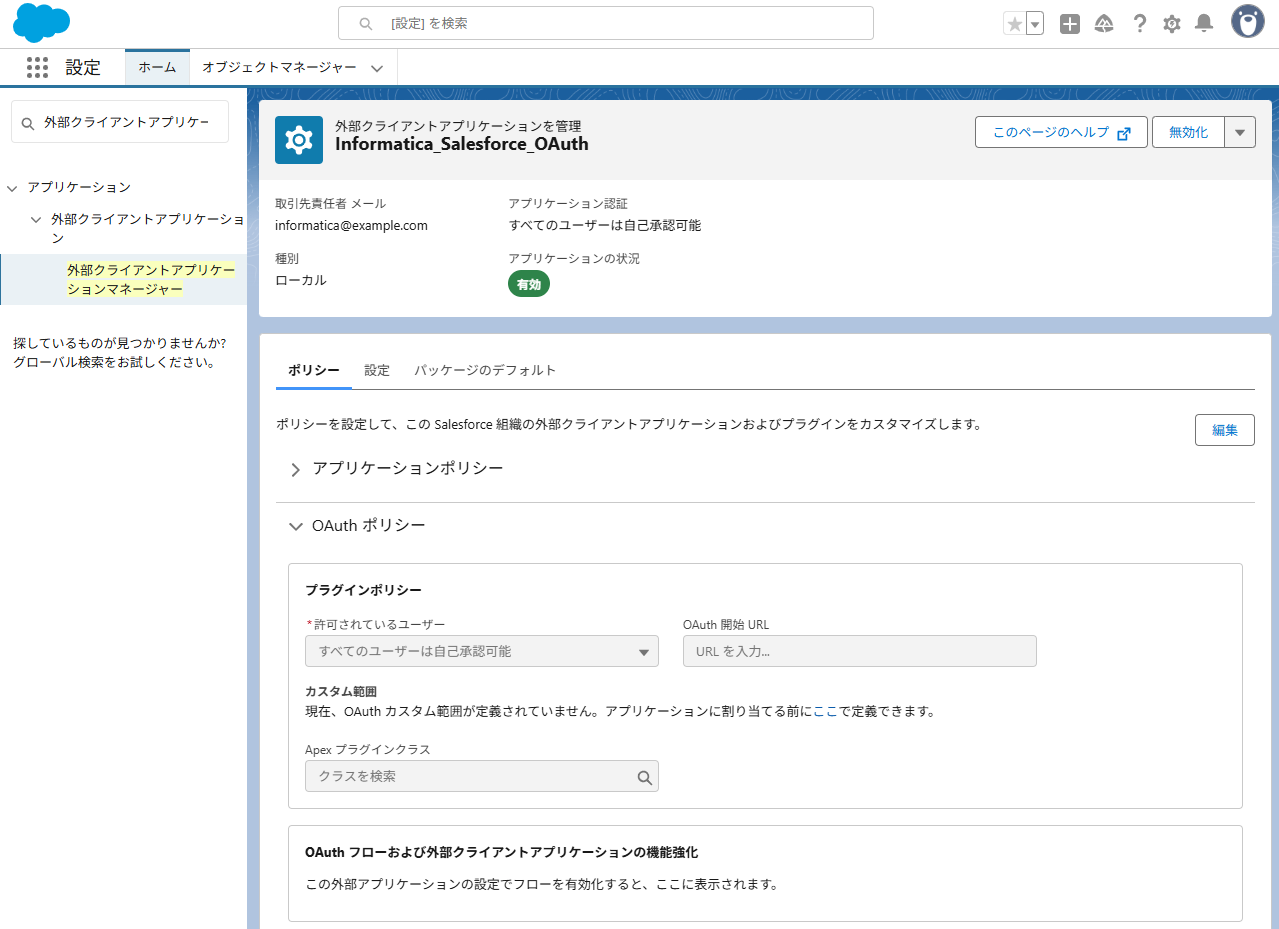The height and width of the screenshot is (929, 1279).
Task: Click the quick find magnifier icon
Action: (28, 123)
